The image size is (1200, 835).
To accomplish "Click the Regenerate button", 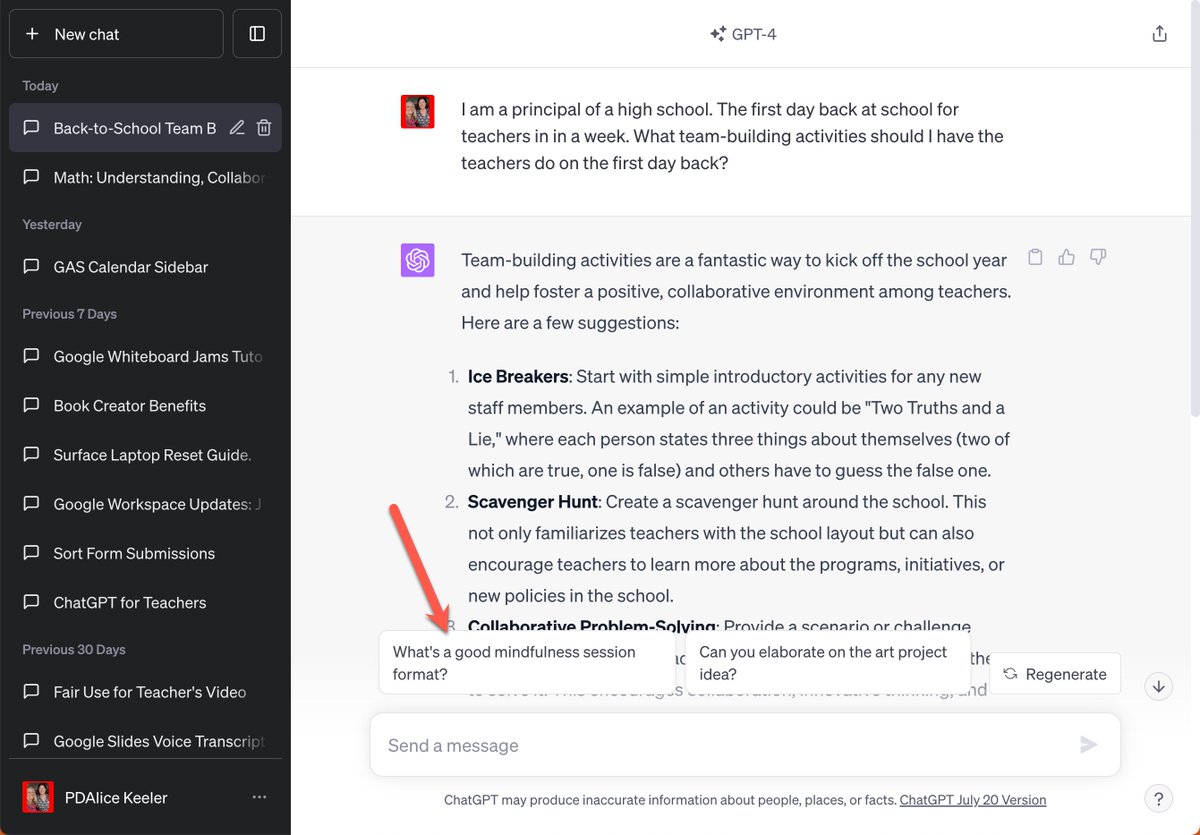I will coord(1055,674).
